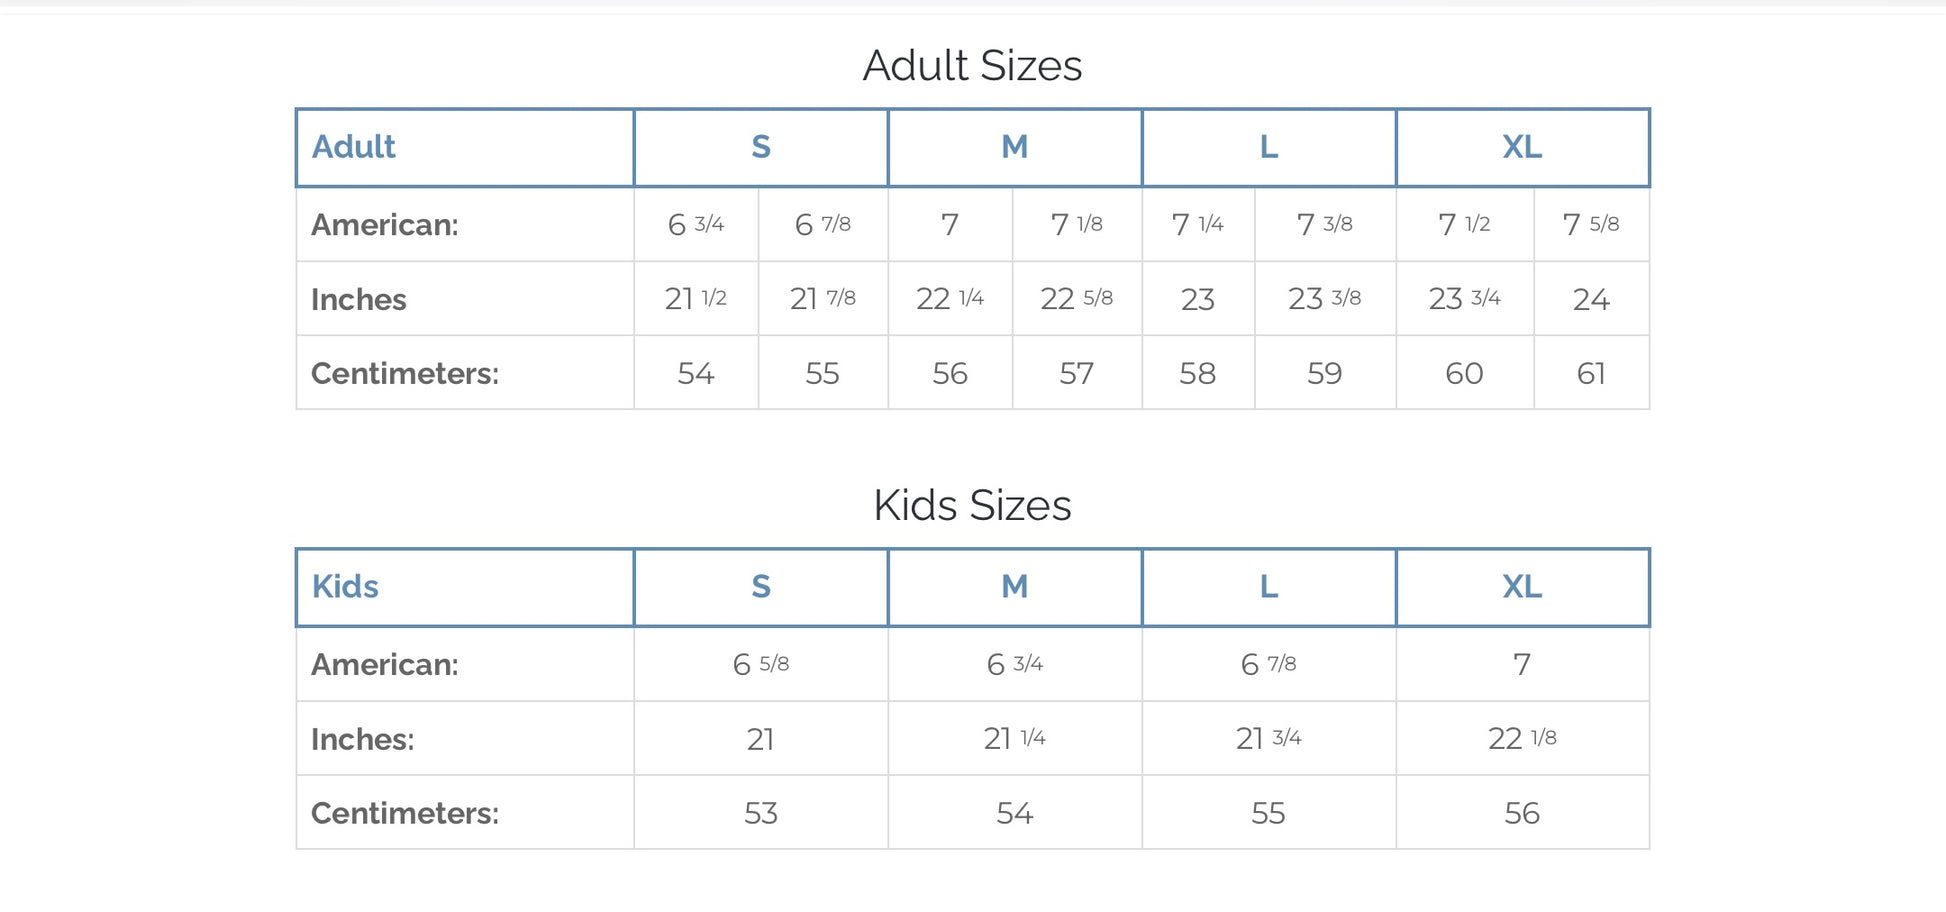Select the adult American 7 1/4 cell

(1197, 224)
